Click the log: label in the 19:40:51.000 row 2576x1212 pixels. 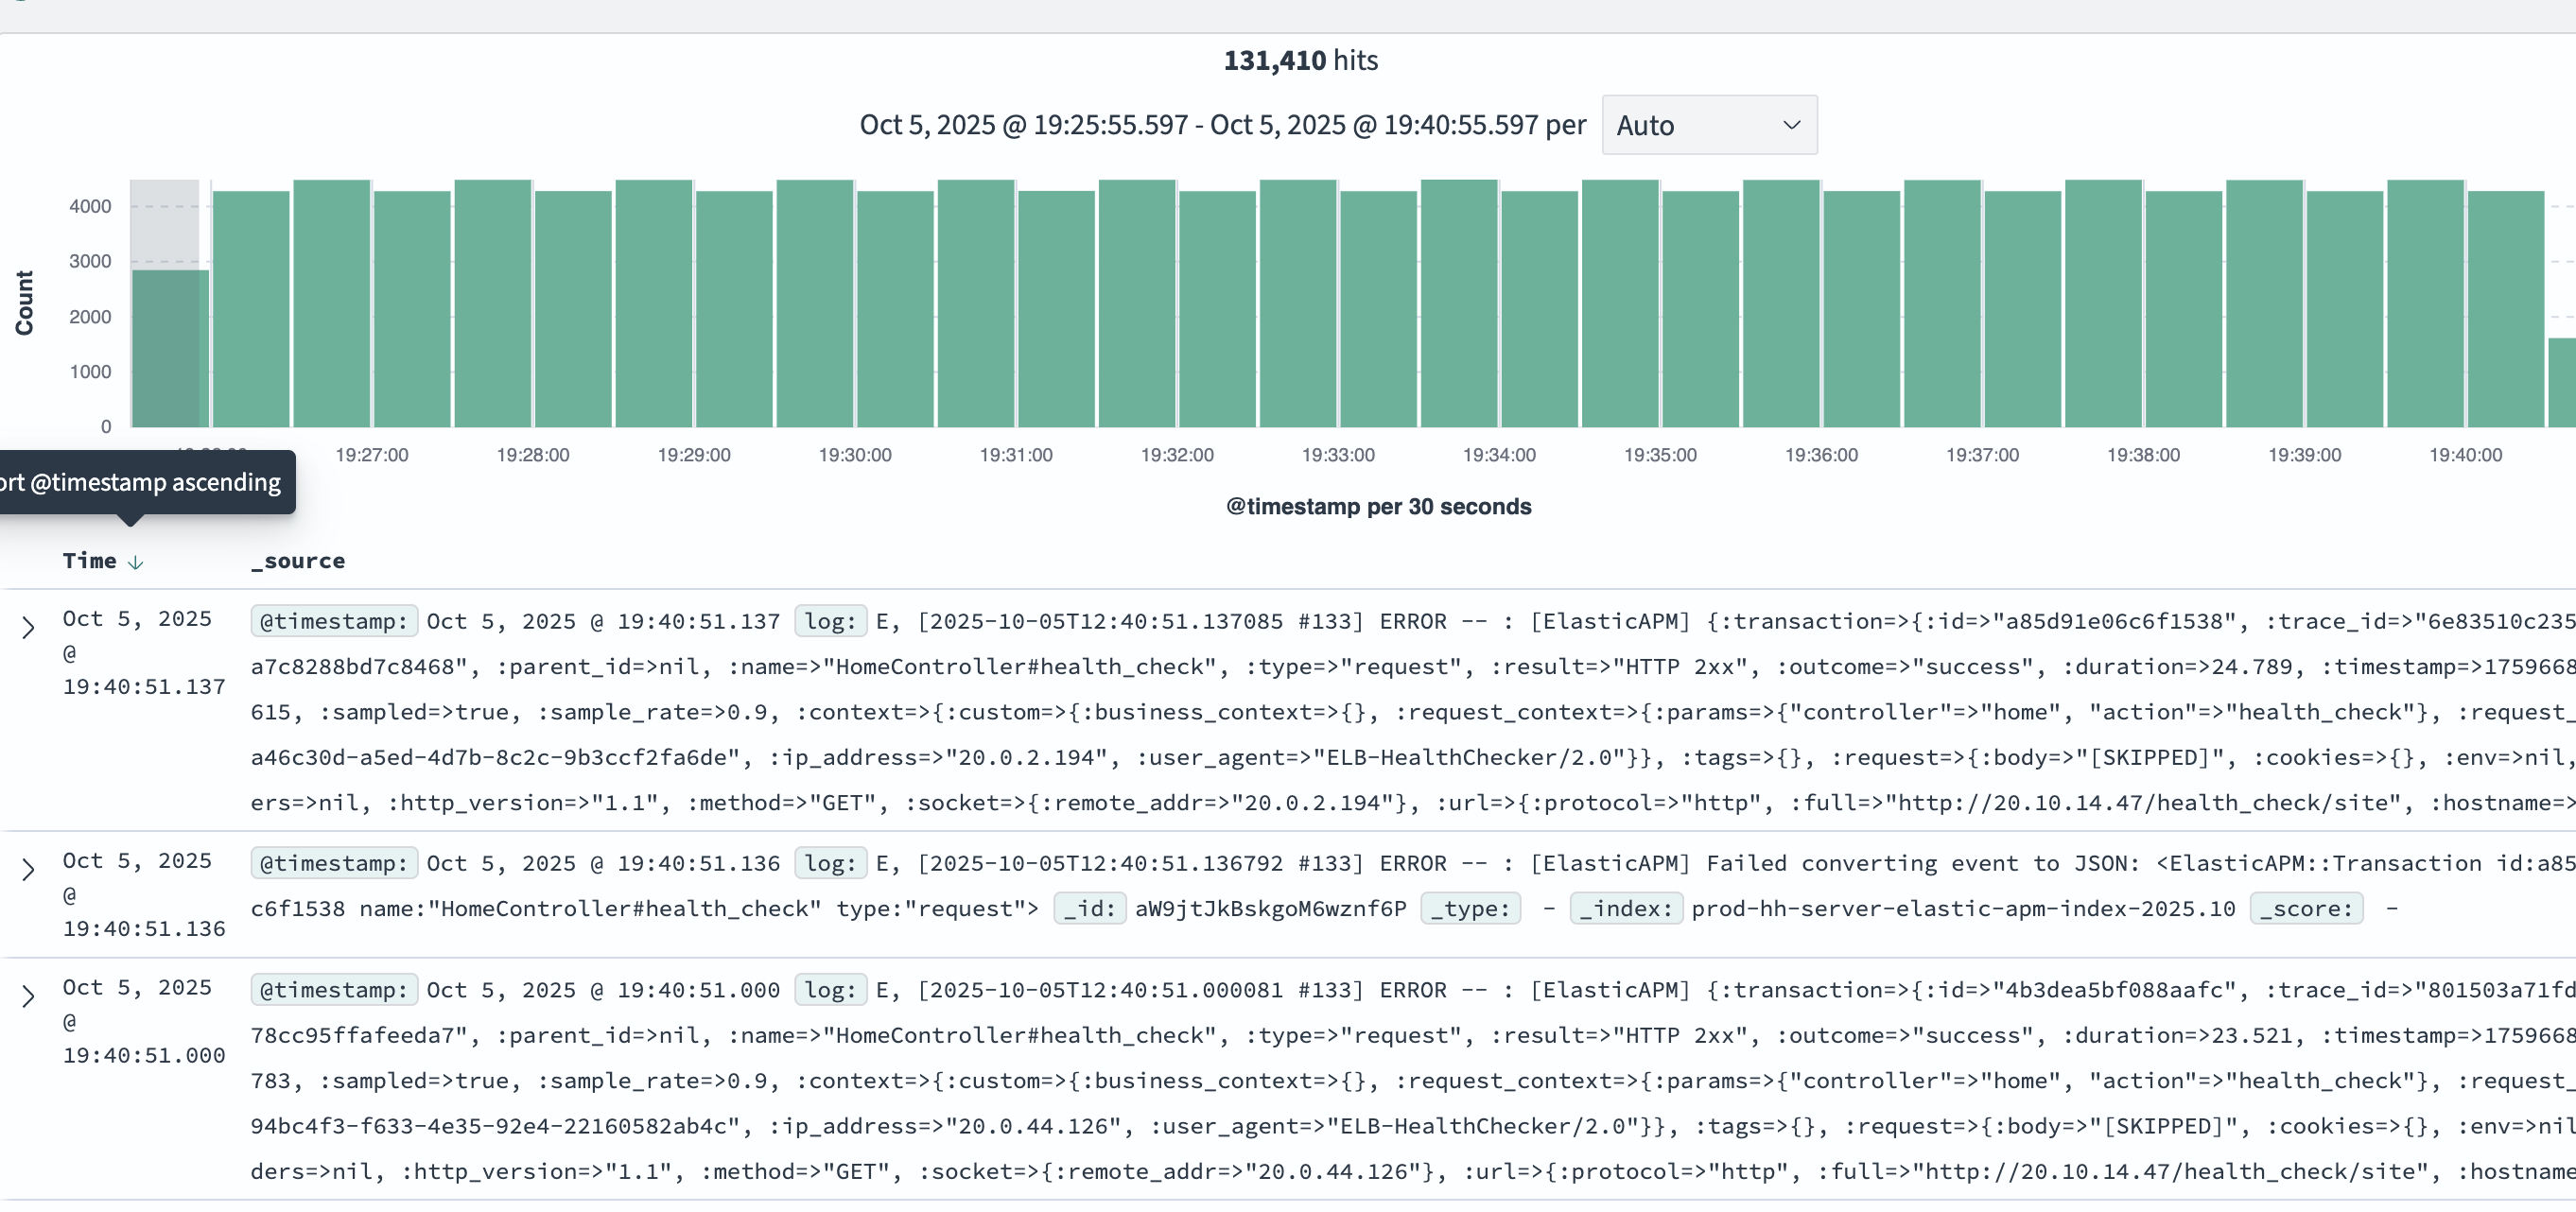click(830, 990)
